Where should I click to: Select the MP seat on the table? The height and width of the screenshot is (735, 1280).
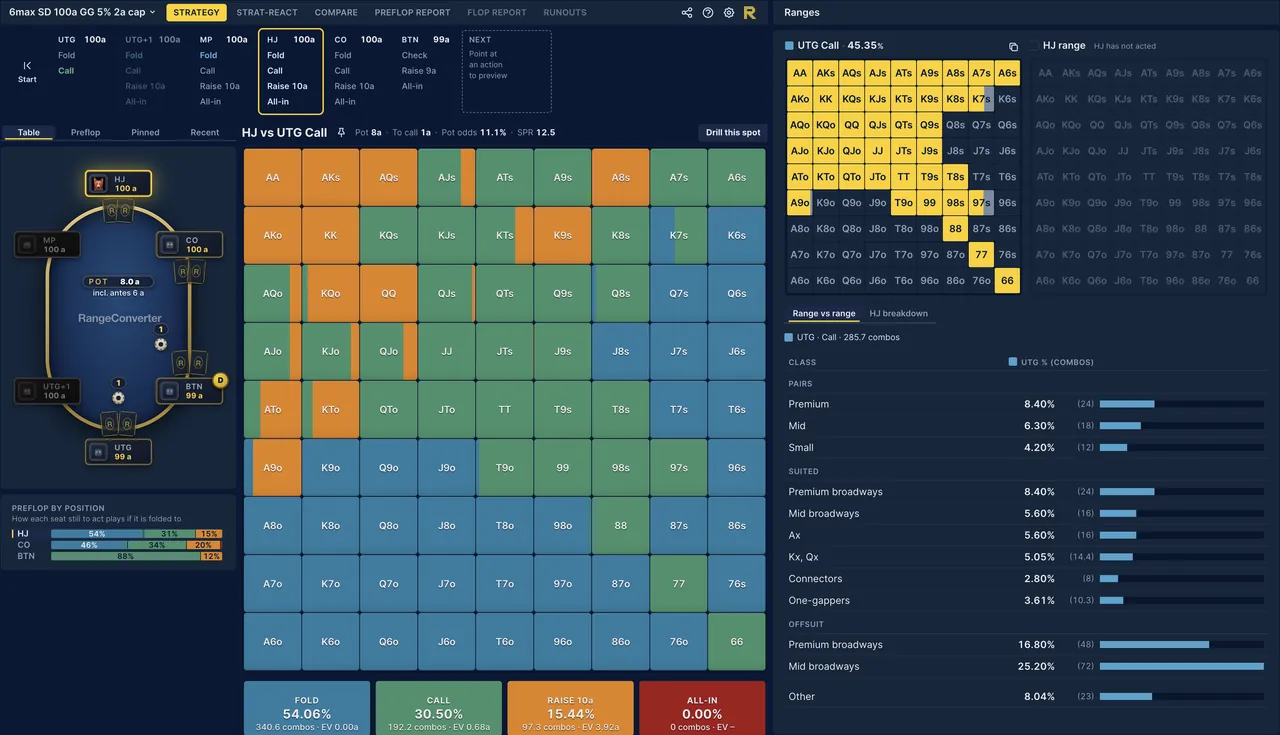[47, 245]
